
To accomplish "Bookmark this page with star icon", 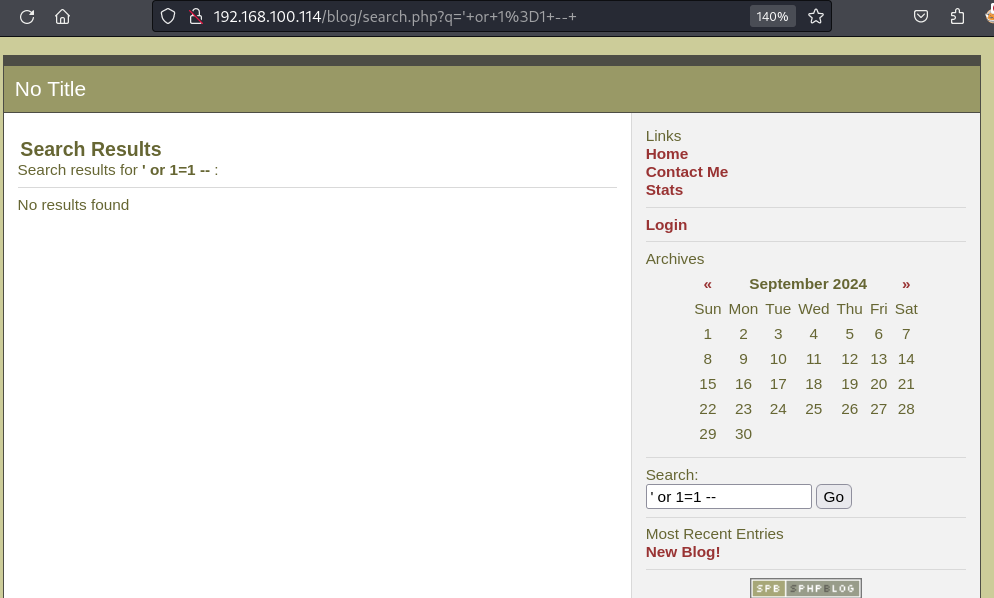I will coord(816,16).
